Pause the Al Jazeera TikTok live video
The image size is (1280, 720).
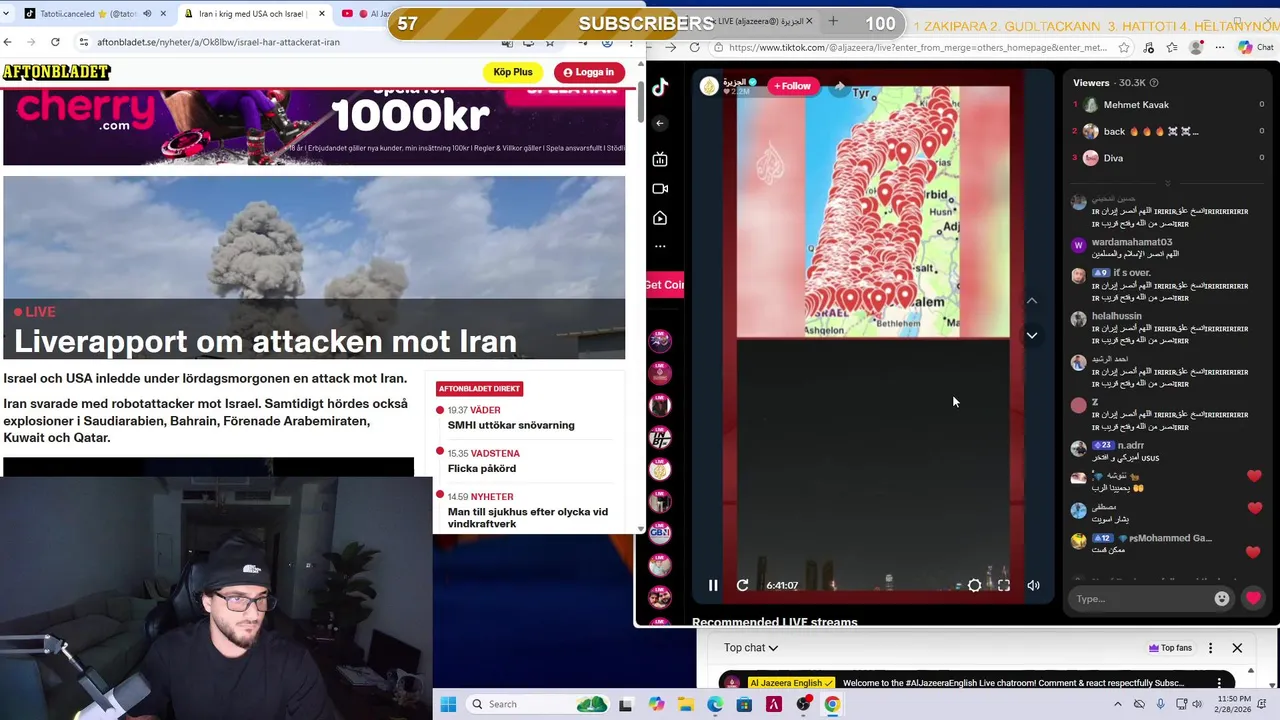tap(713, 586)
